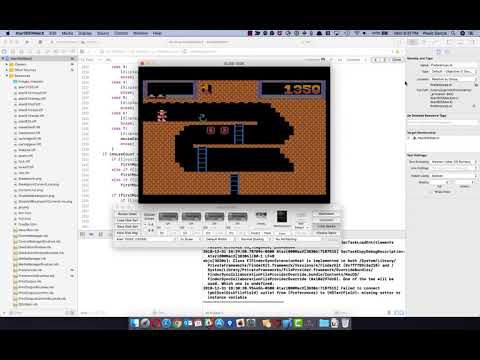This screenshot has height=360, width=480.
Task: Open Spotlight search in the menu bar
Action: click(453, 33)
